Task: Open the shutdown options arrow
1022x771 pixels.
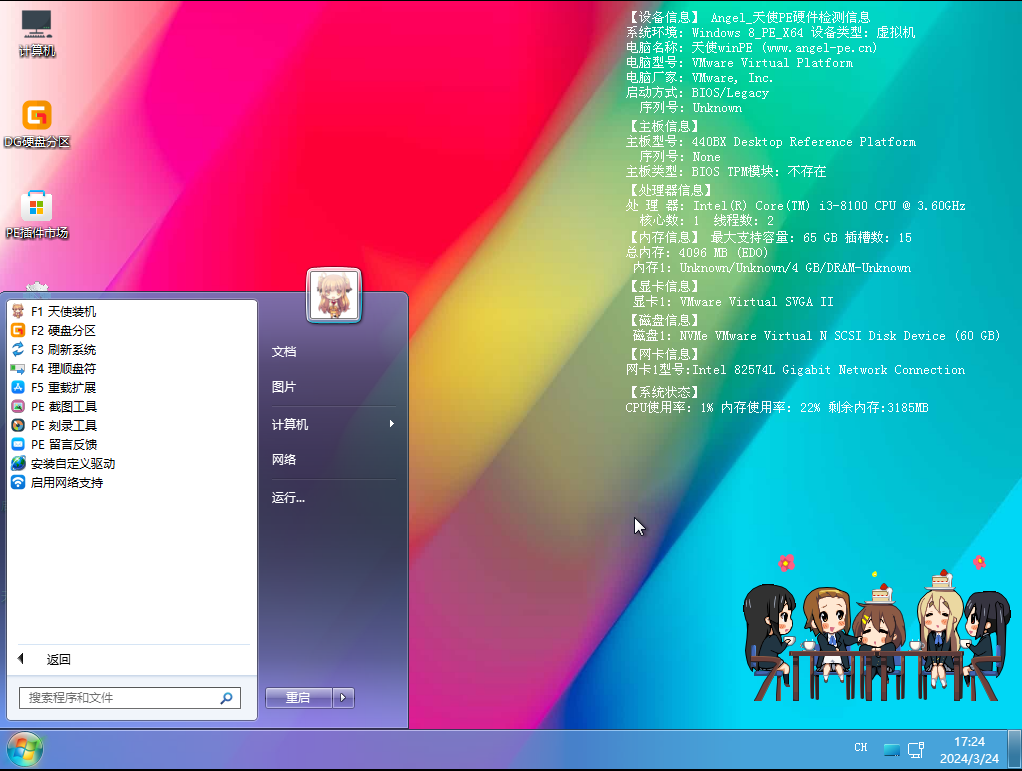Action: (343, 698)
